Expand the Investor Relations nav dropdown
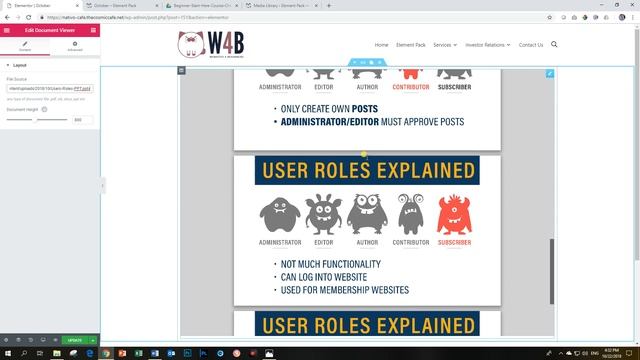 [488, 45]
